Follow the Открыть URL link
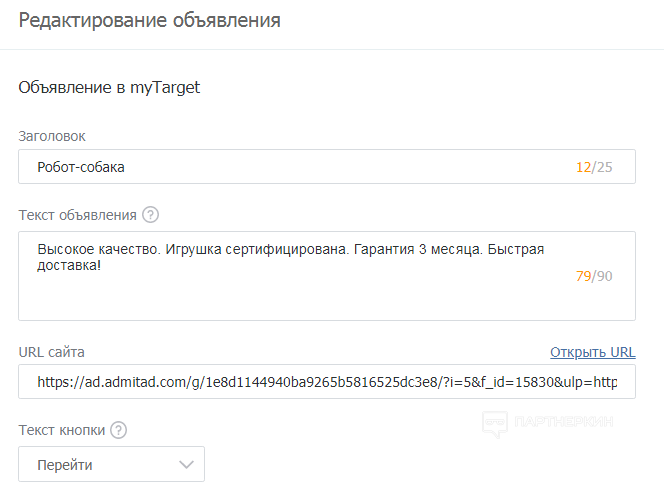This screenshot has width=664, height=490. click(592, 352)
